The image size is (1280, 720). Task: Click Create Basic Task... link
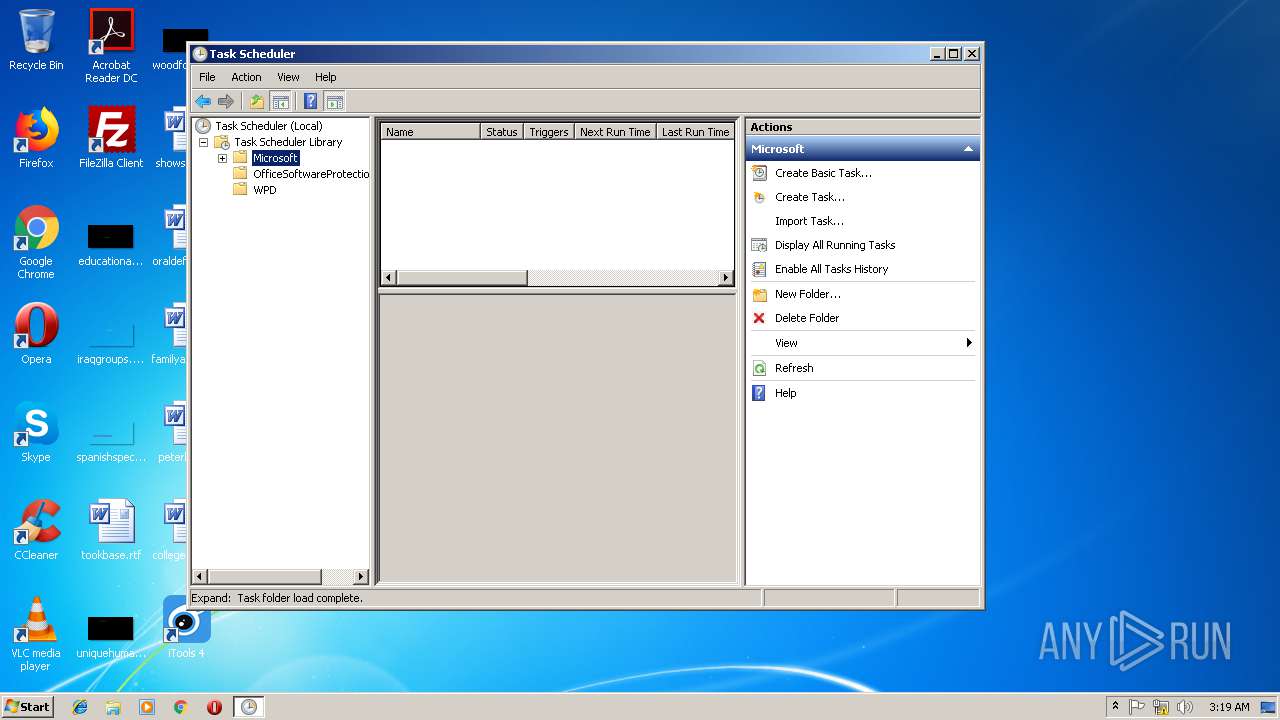point(823,173)
